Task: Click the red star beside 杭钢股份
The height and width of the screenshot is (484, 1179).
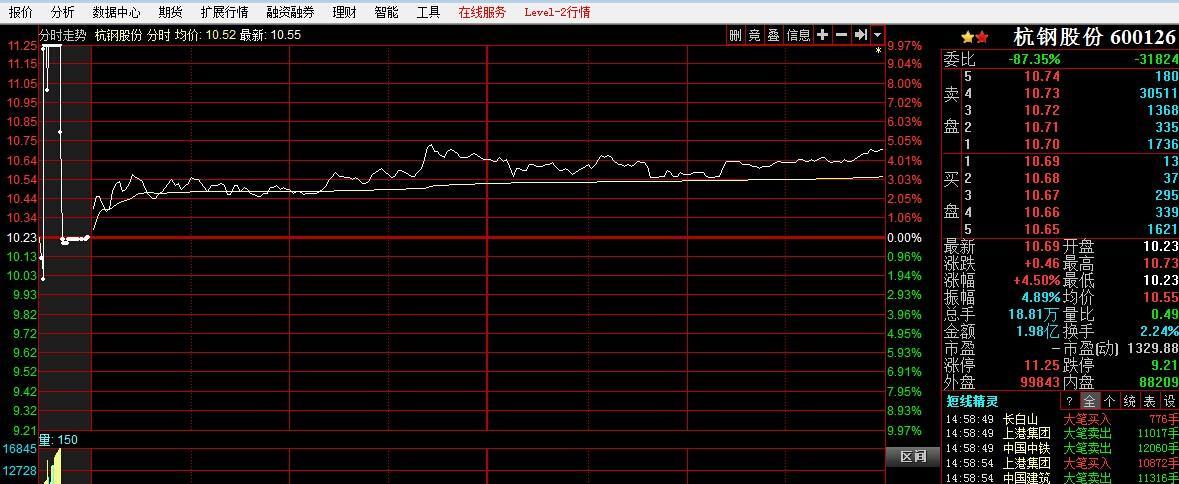Action: [x=981, y=37]
